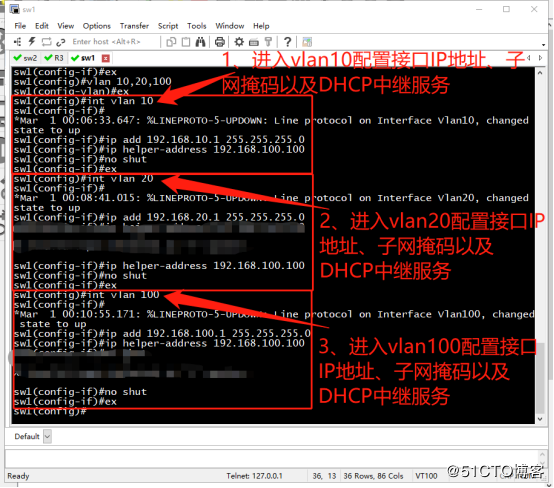Switch to the R3 session tab
Viewport: 554px width, 488px height.
[54, 58]
